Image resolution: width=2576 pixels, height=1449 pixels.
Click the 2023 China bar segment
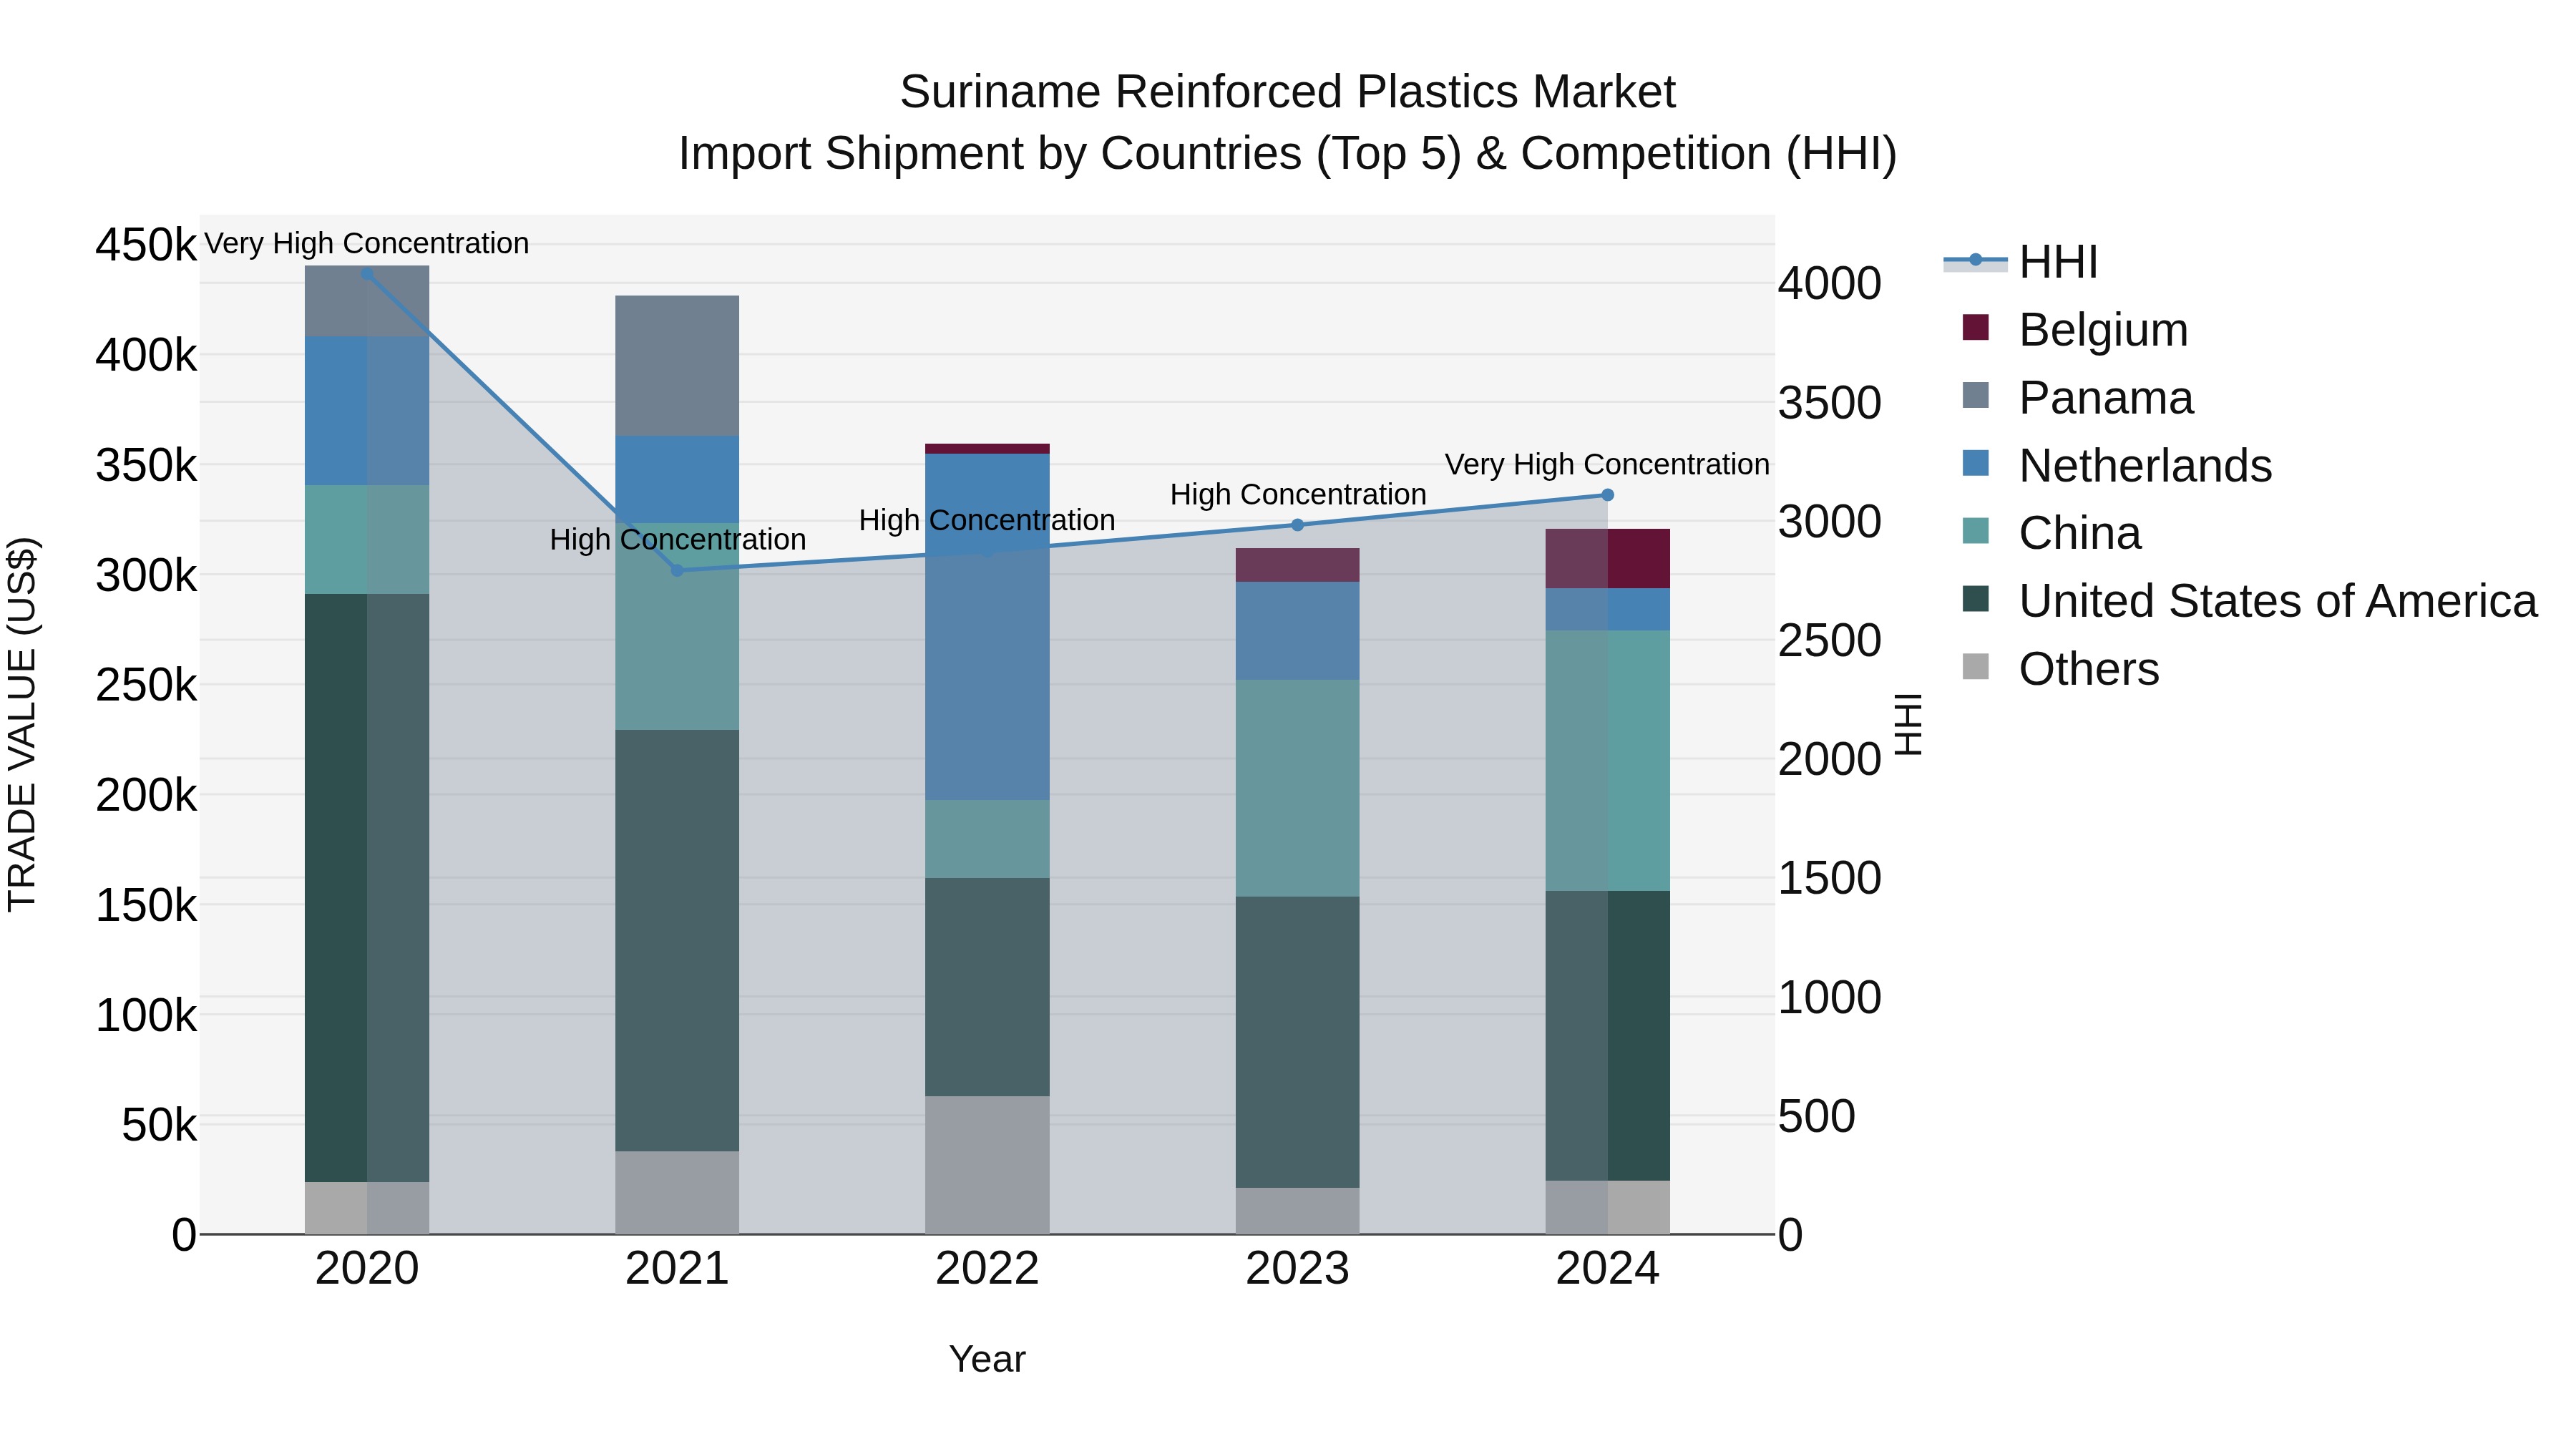tap(1297, 788)
